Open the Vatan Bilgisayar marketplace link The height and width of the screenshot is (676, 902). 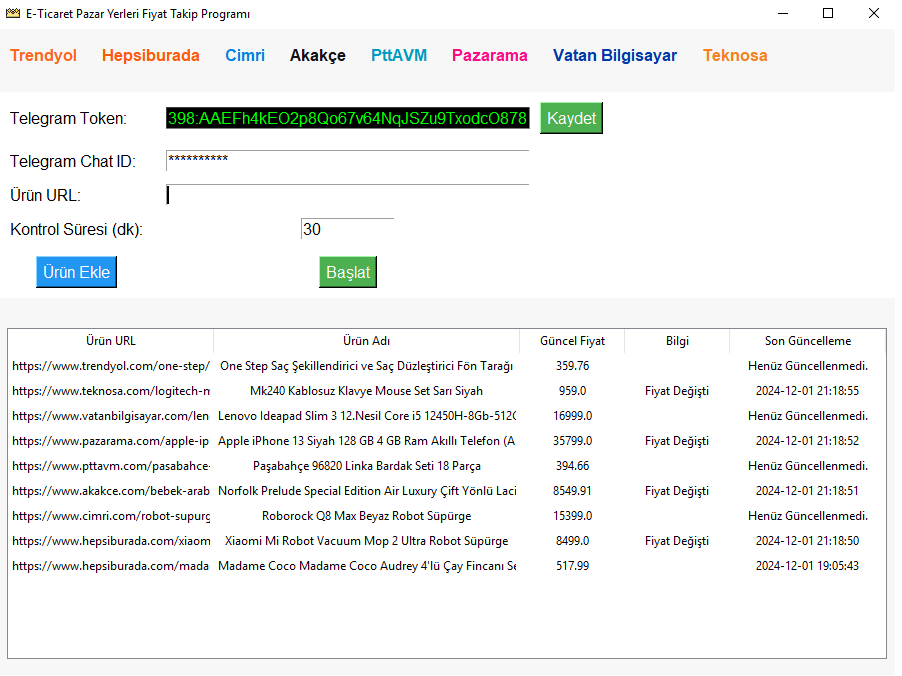coord(615,55)
